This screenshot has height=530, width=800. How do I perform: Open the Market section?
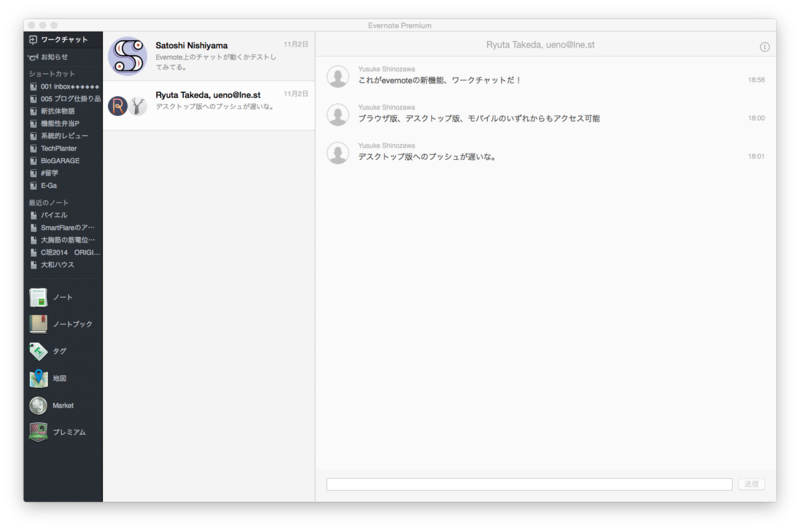click(52, 406)
